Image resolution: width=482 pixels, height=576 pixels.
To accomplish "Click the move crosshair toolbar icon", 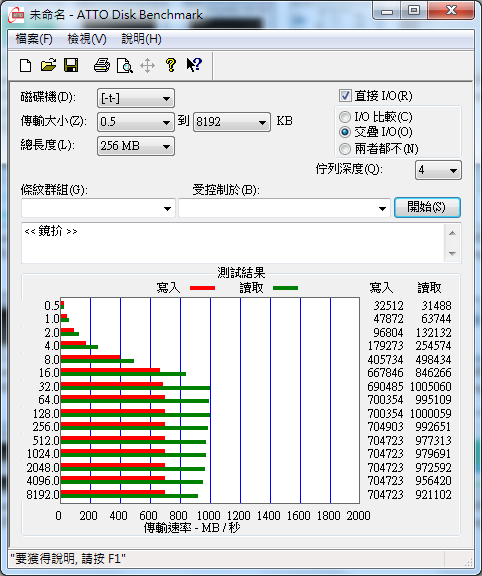I will pos(147,66).
